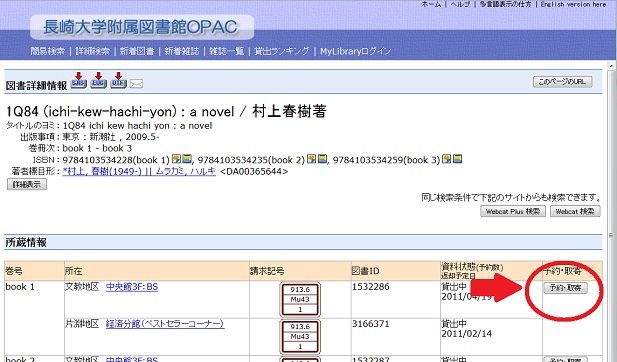Click the Webcat 検索 button

575,211
